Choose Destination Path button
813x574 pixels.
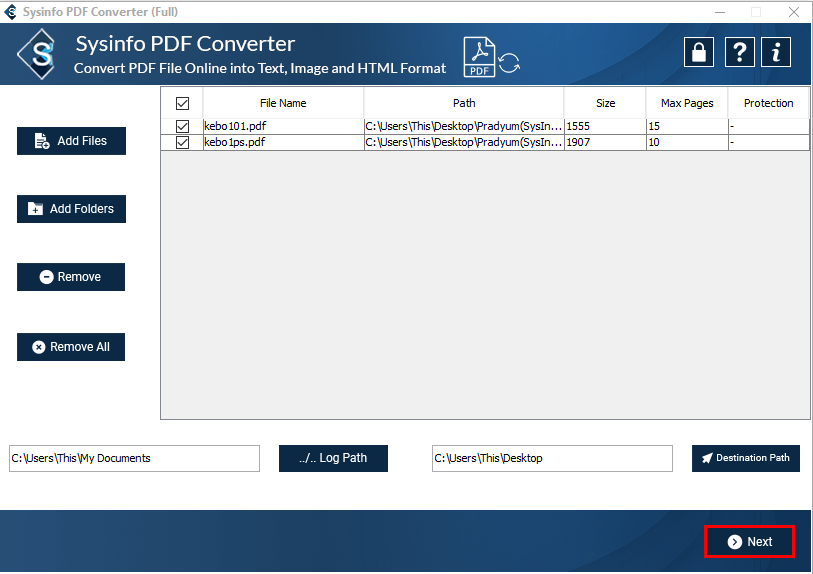coord(745,458)
